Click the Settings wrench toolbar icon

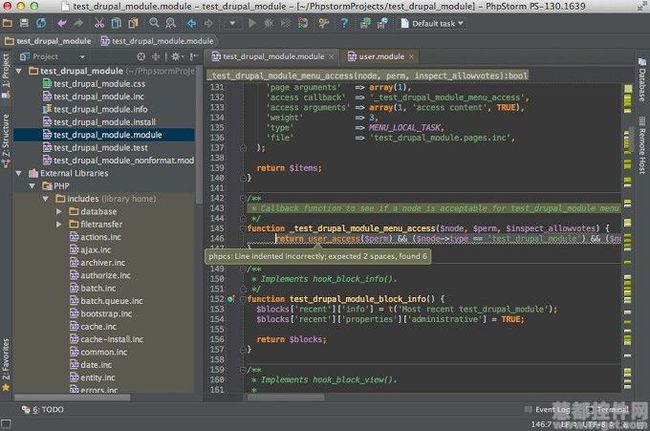pyautogui.click(x=323, y=23)
